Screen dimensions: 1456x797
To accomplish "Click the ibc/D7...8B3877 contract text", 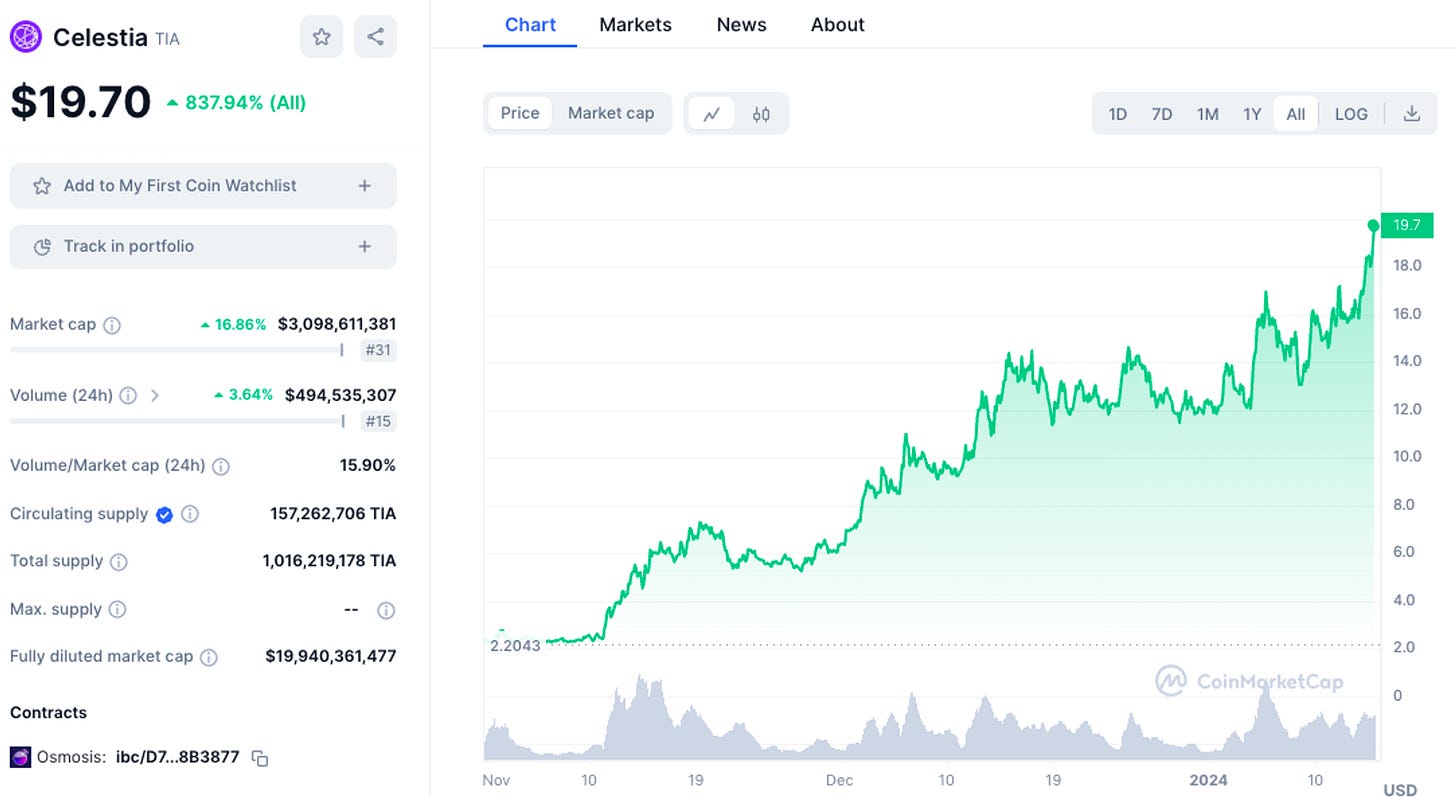I will coord(178,757).
